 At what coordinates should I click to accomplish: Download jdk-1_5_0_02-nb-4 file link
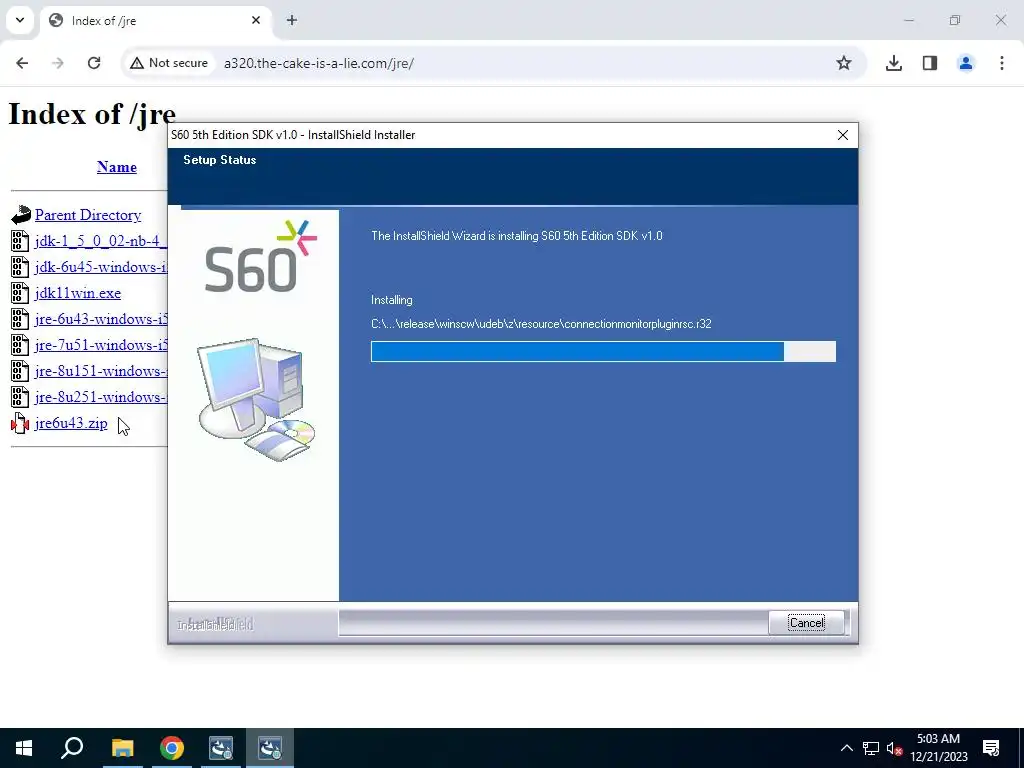click(x=101, y=241)
